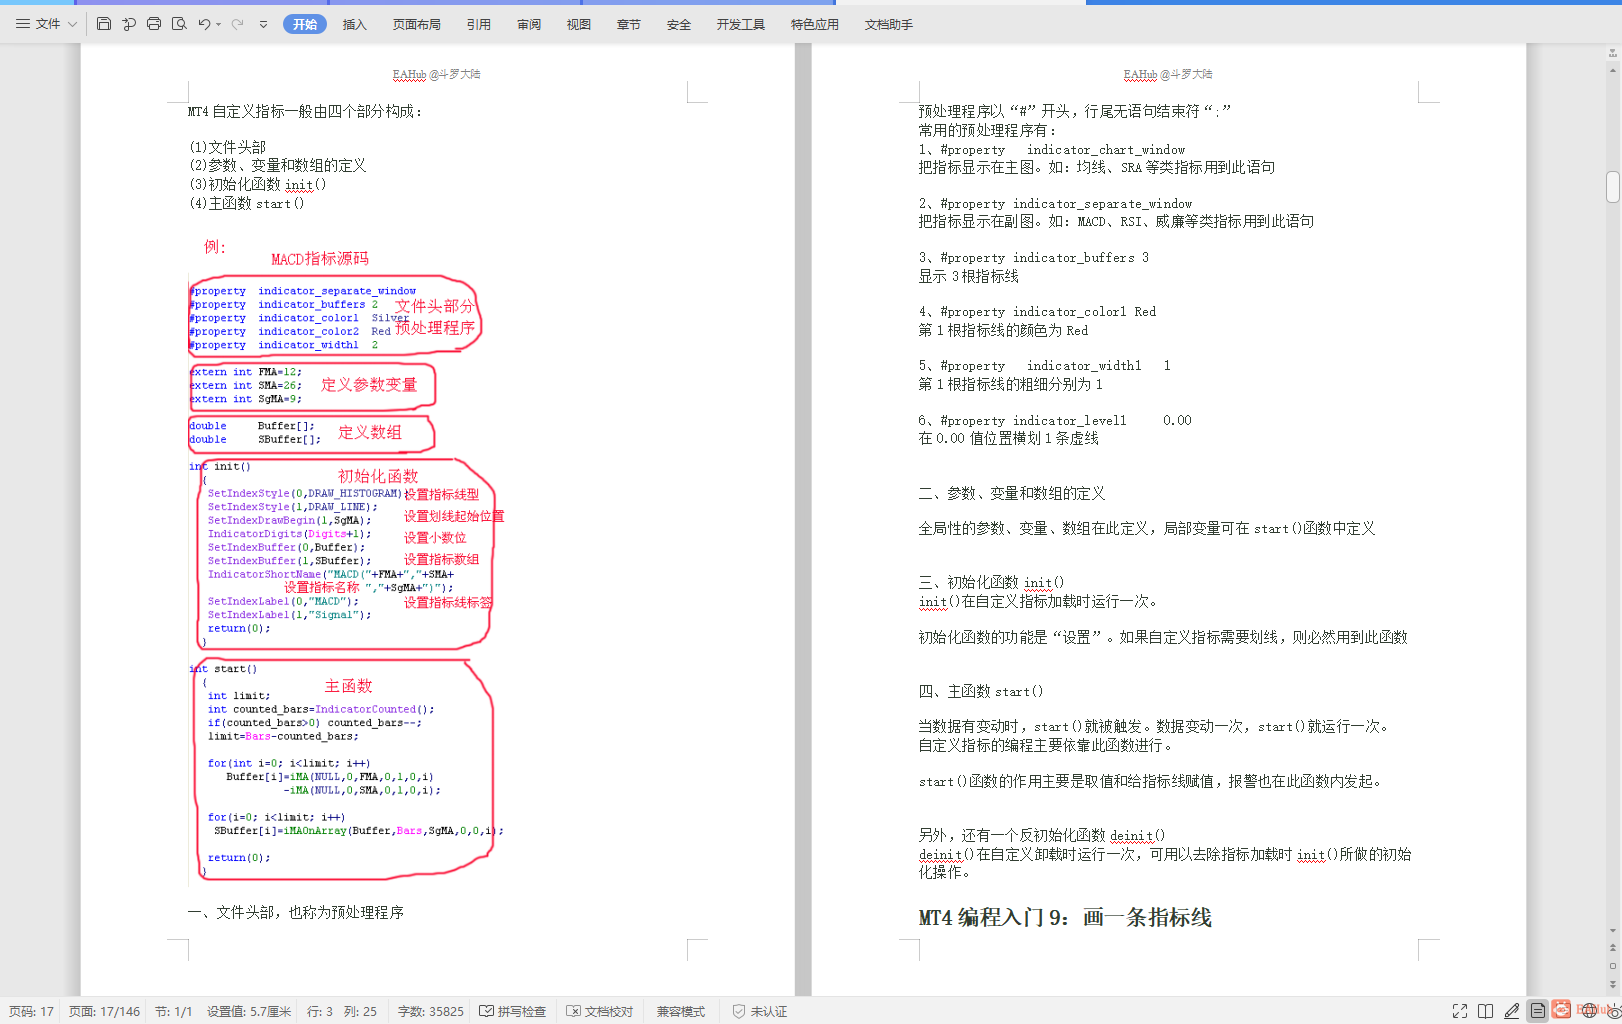Activate write mode with pencil icon
1622x1024 pixels.
click(x=1511, y=1011)
